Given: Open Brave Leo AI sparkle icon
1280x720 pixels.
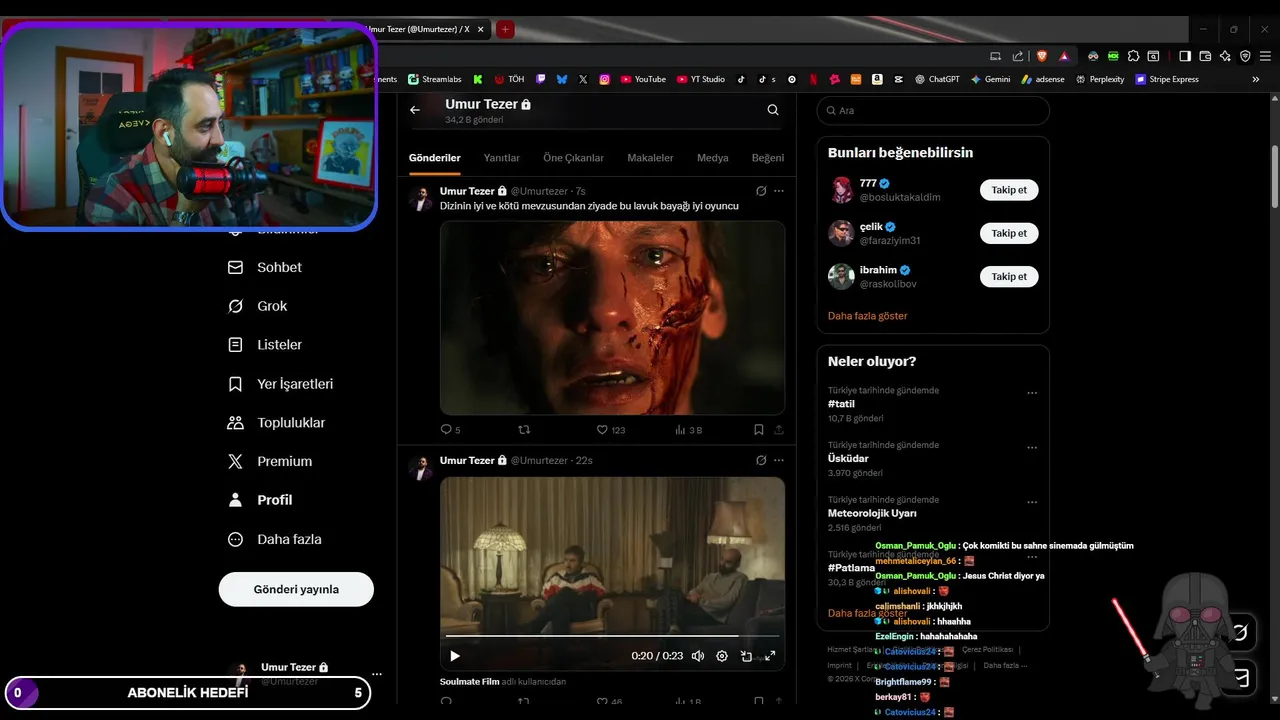Looking at the screenshot, I should click(x=1225, y=56).
